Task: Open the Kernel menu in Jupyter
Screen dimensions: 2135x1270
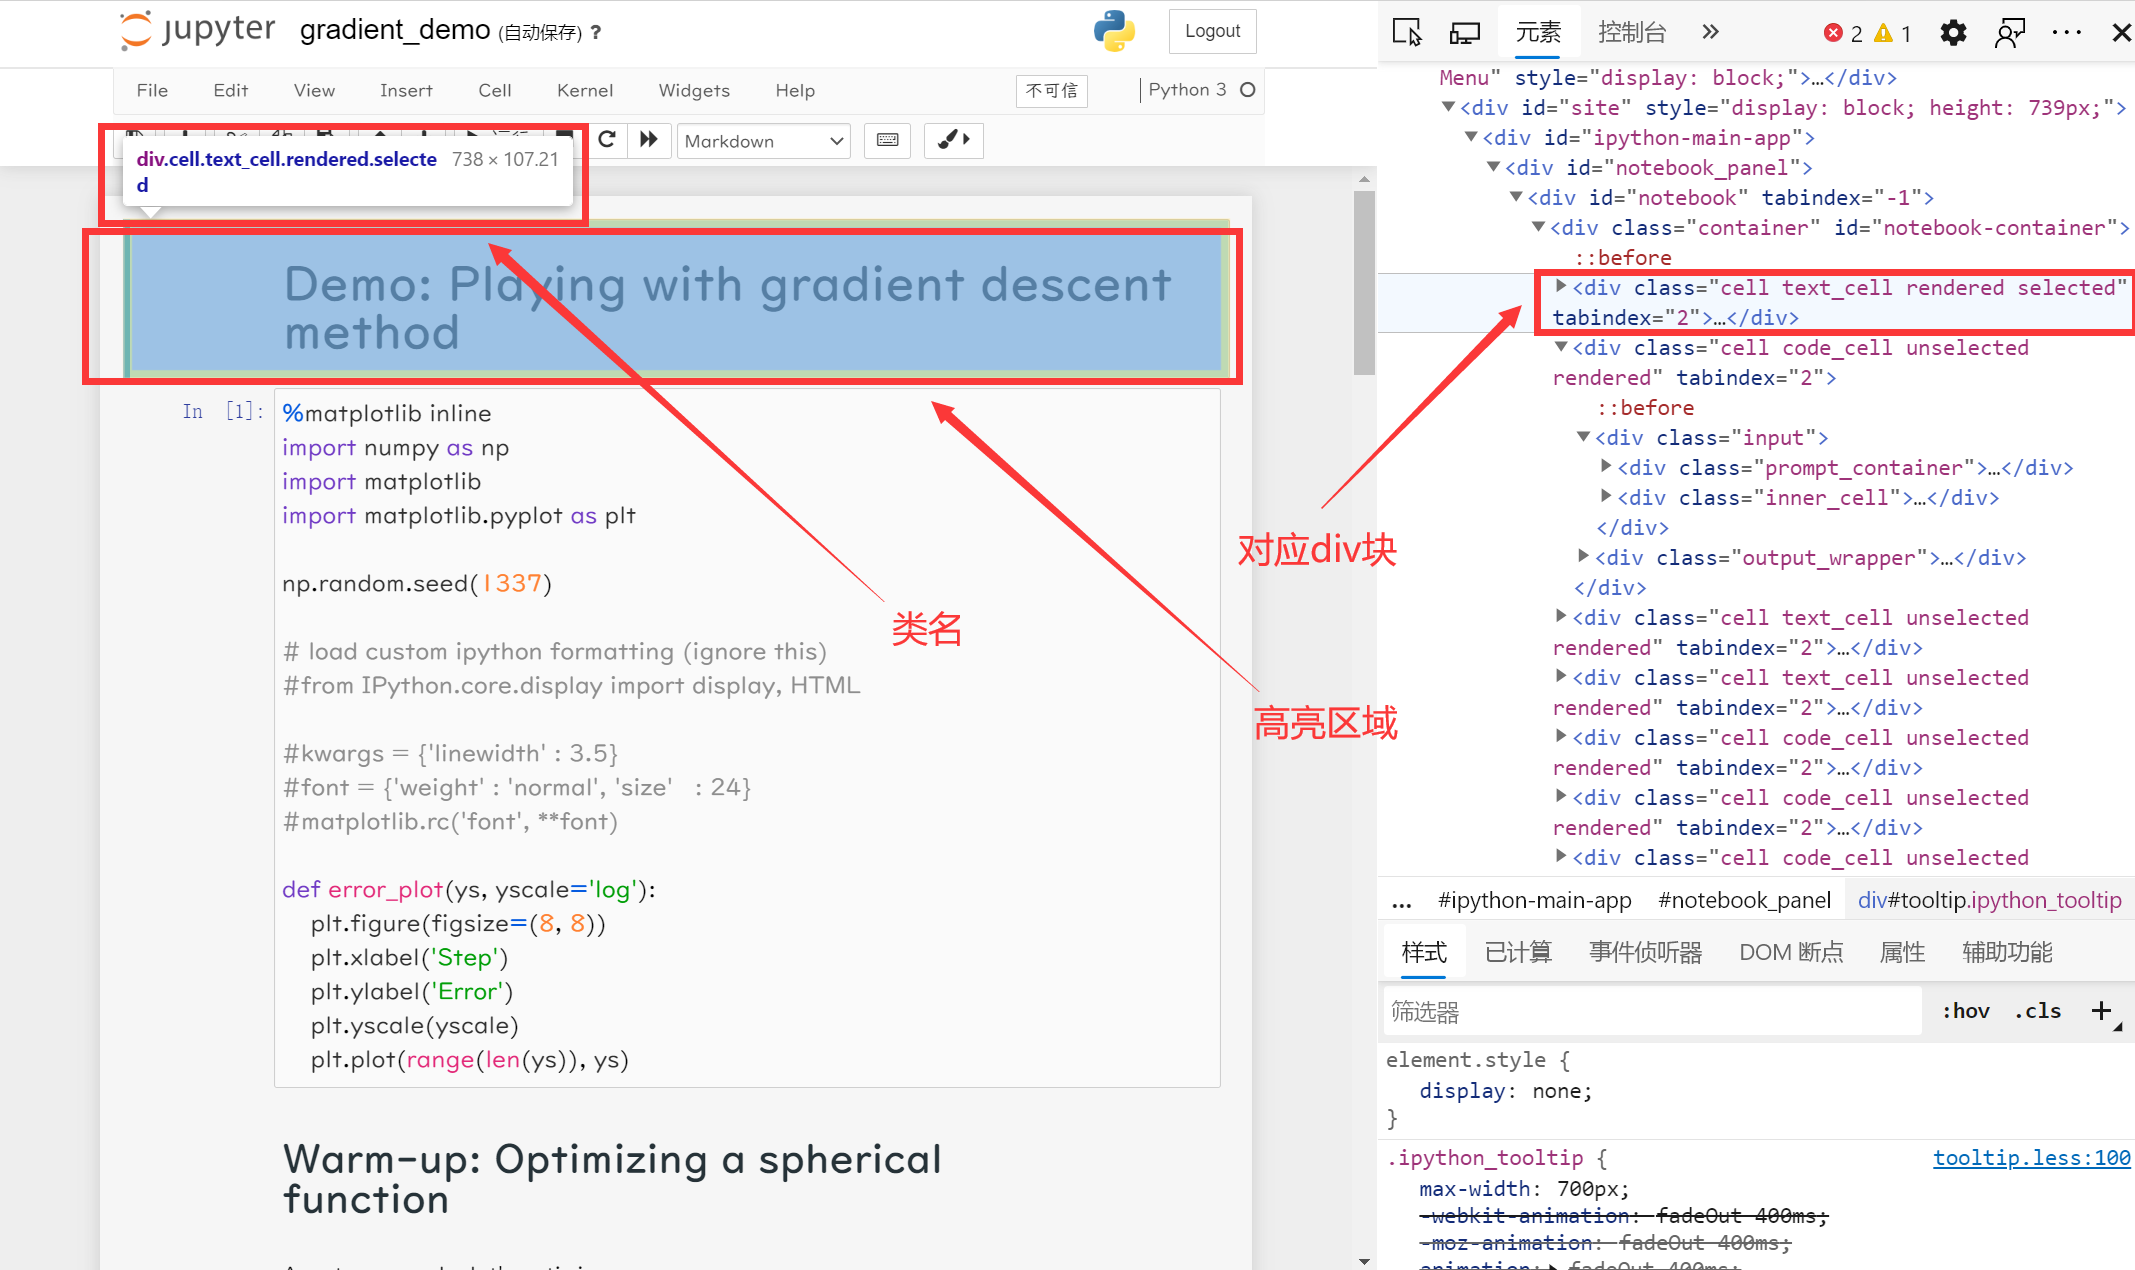Action: click(x=584, y=90)
